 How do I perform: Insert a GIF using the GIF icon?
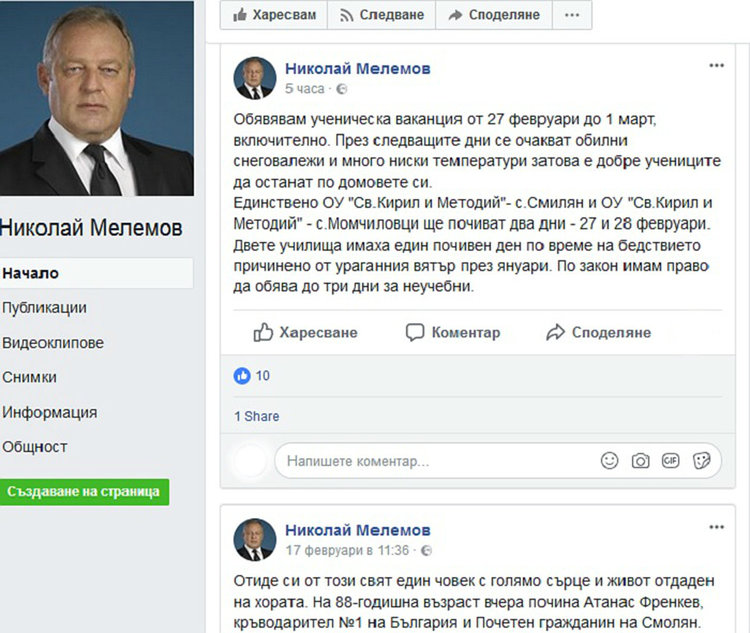671,461
